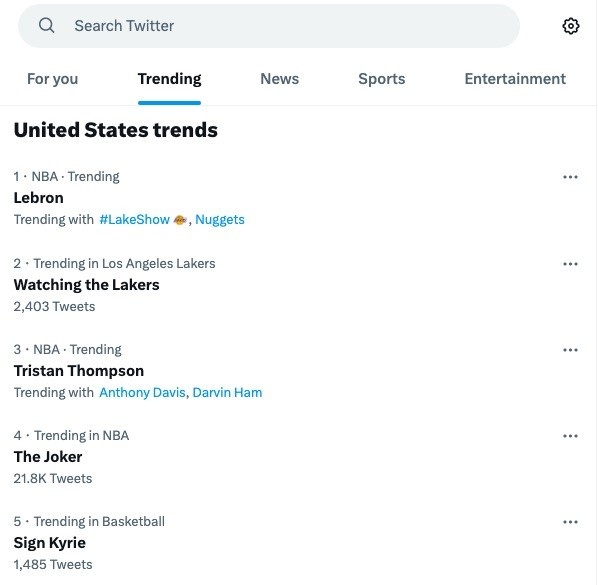Open more options for Lebron trend
The image size is (598, 585).
[x=570, y=177]
